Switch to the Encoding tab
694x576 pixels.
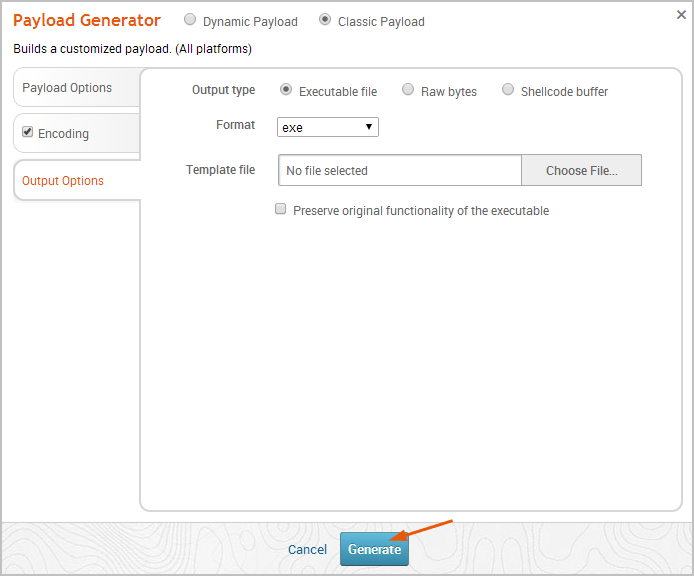tap(64, 134)
